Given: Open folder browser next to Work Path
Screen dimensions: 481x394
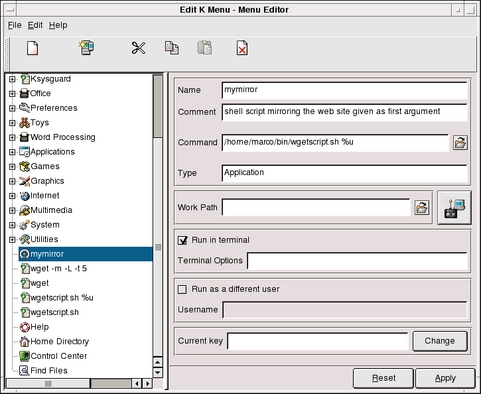Looking at the screenshot, I should coord(421,207).
